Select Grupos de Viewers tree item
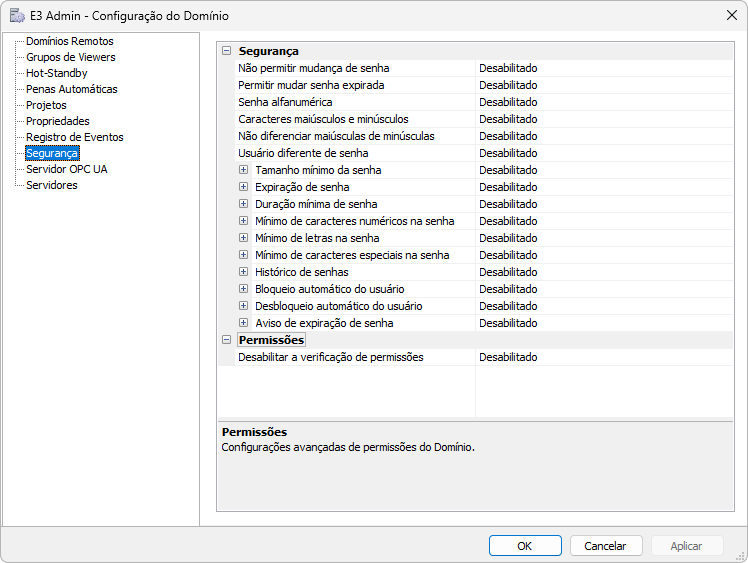Image resolution: width=748 pixels, height=563 pixels. [x=70, y=57]
